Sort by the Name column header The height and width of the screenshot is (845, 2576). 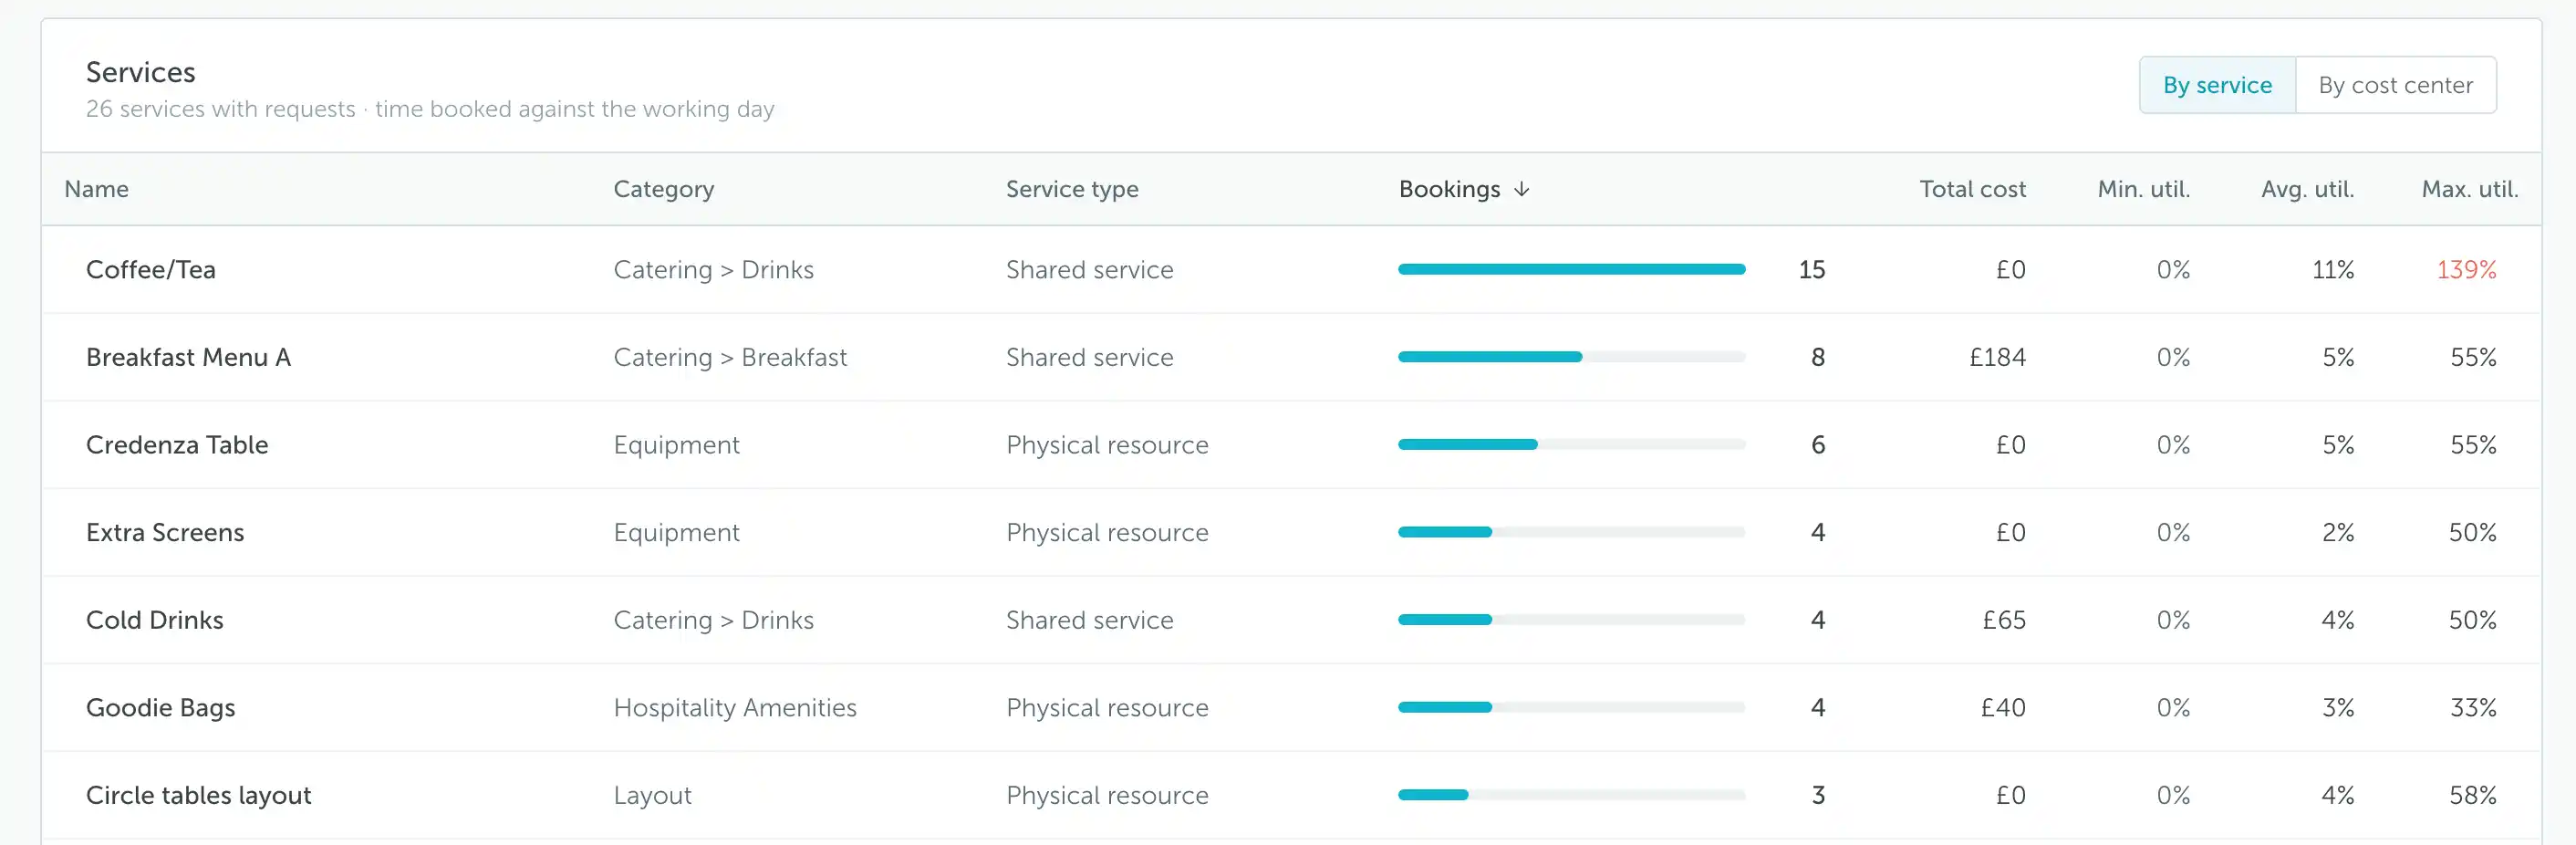(96, 189)
